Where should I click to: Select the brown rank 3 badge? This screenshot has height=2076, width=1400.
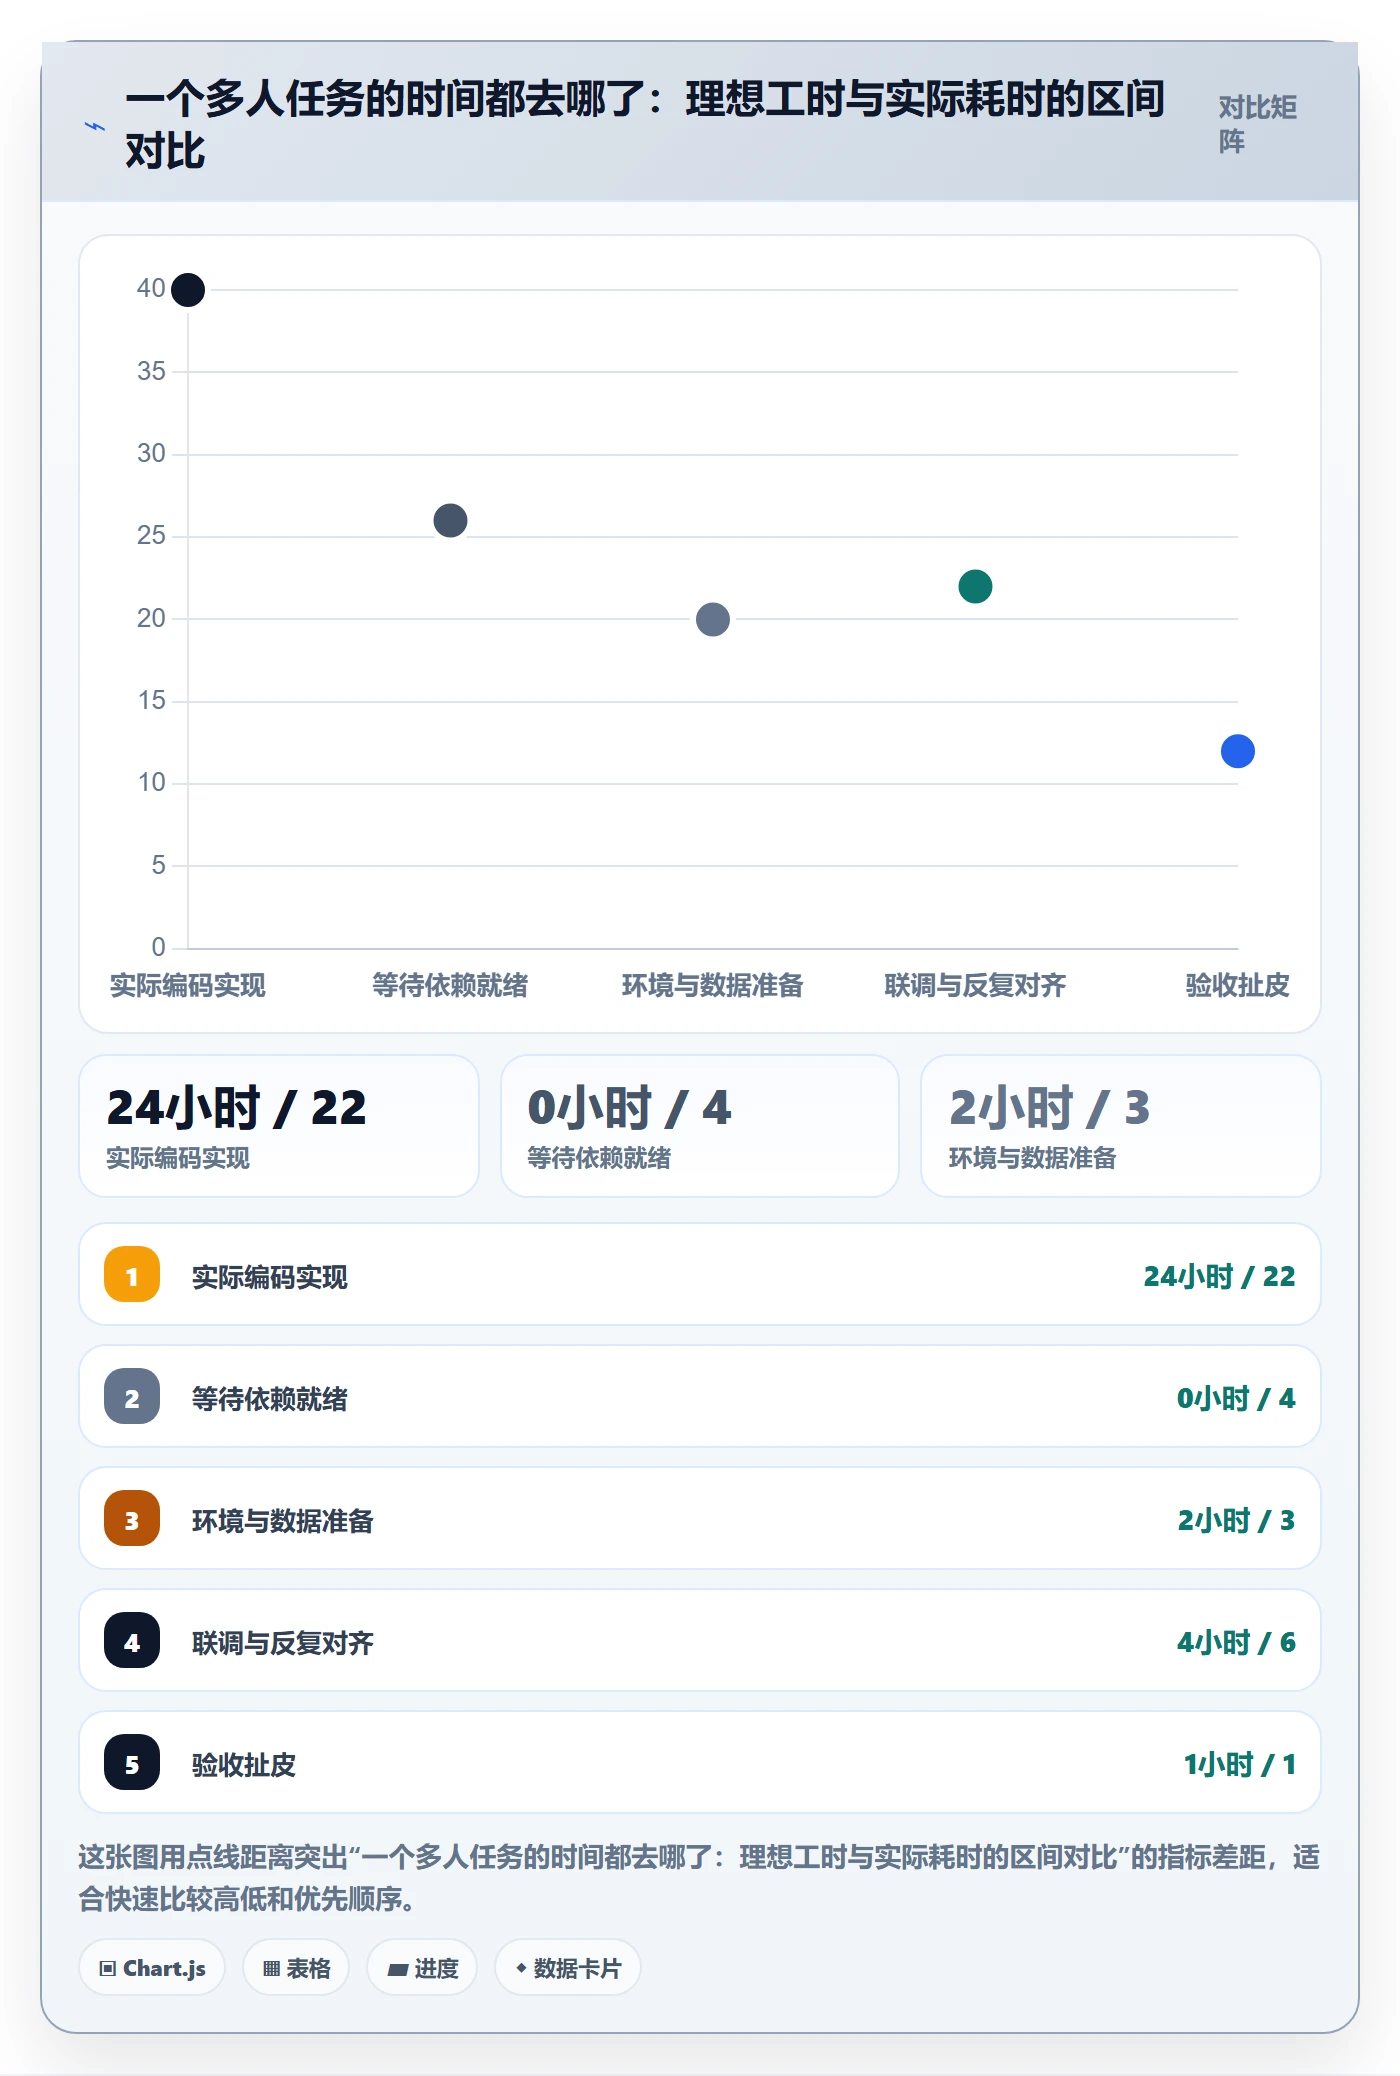pos(132,1519)
